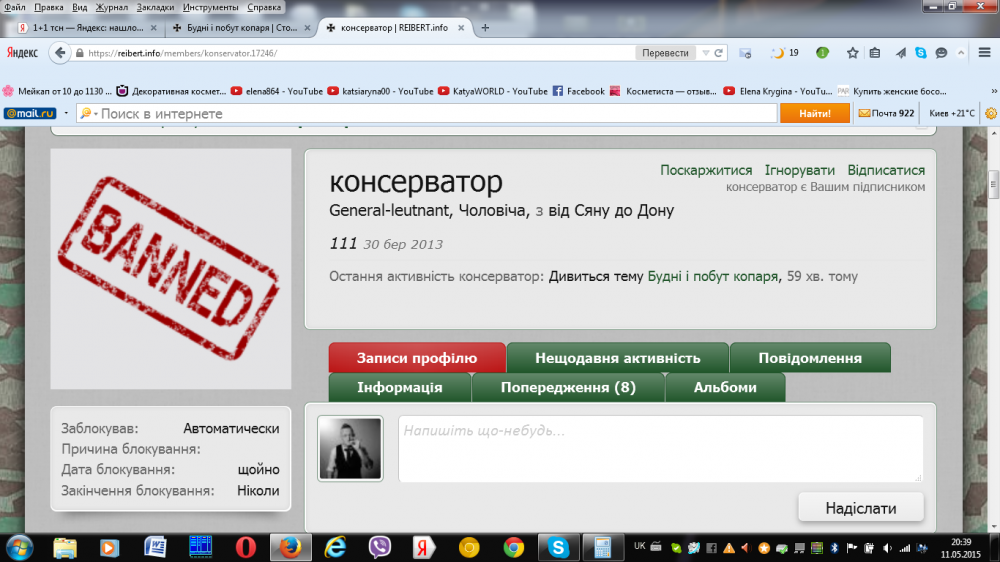The height and width of the screenshot is (562, 1000).
Task: Open the Skype toolbar icon
Action: coord(921,53)
